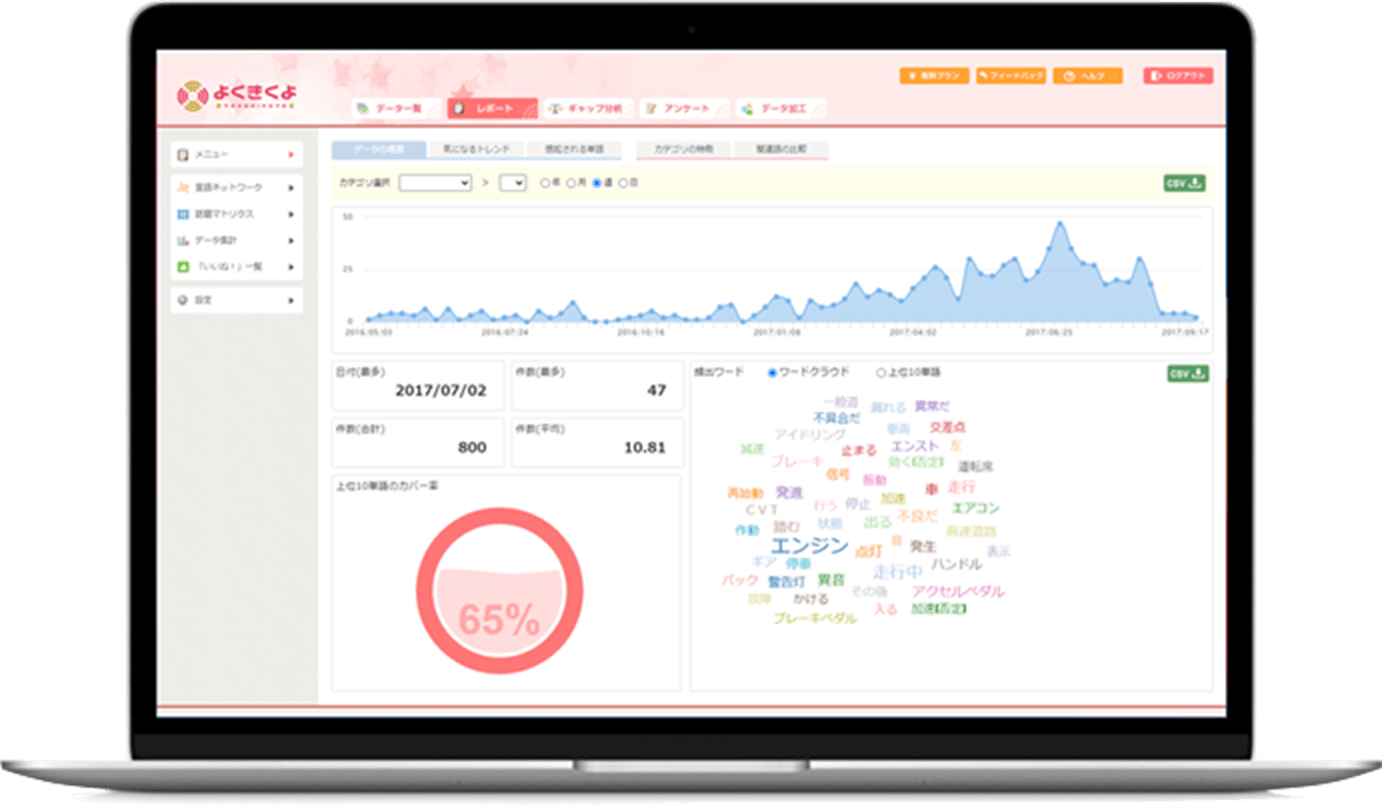Expand the 「いいね！」一覧 sidebar item
Viewport: 1382px width, 806px height.
coord(237,267)
